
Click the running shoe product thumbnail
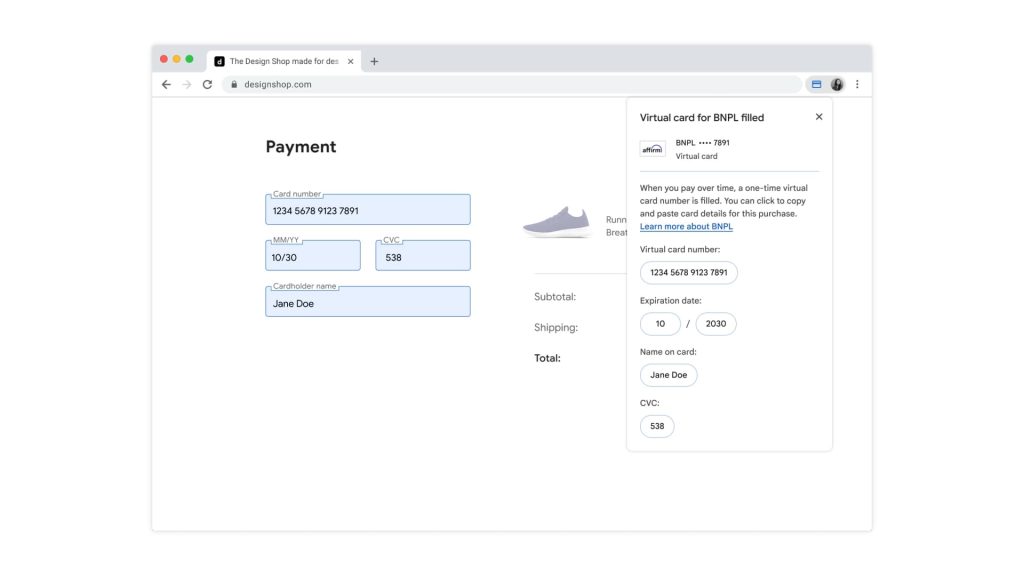point(557,222)
